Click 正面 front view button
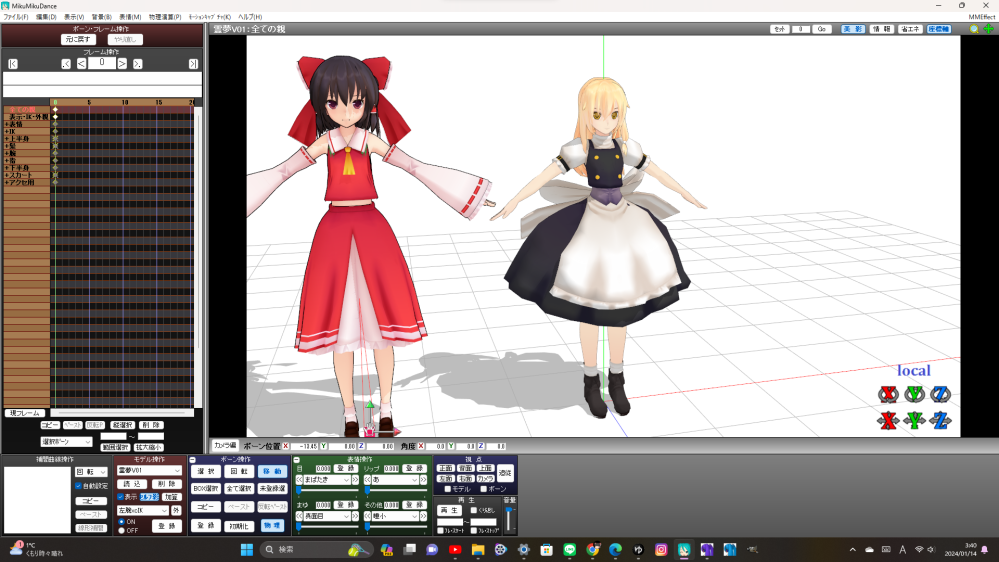Image resolution: width=999 pixels, height=562 pixels. [x=445, y=468]
